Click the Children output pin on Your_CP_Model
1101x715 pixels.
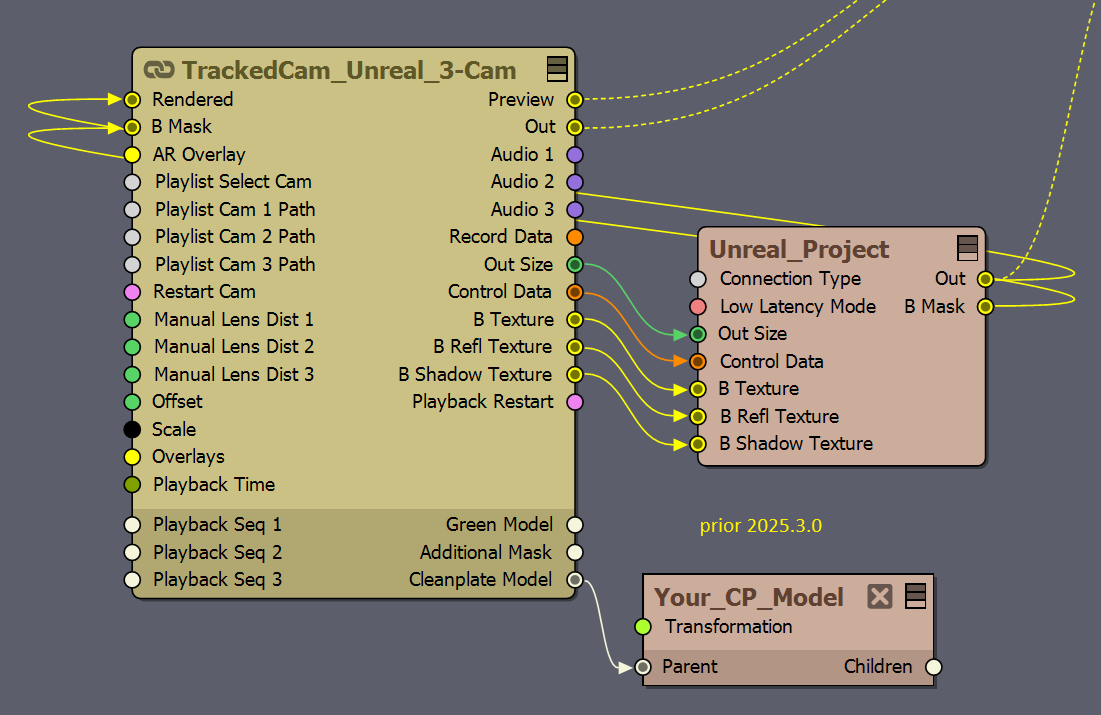click(933, 667)
